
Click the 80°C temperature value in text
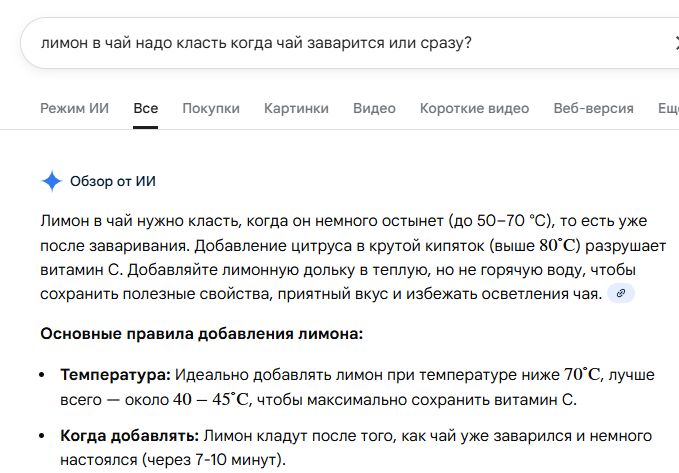pyautogui.click(x=559, y=245)
